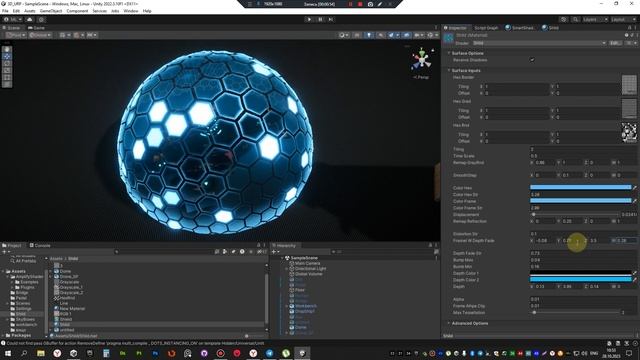Click the eyedropper next to Color Hex

click(634, 187)
